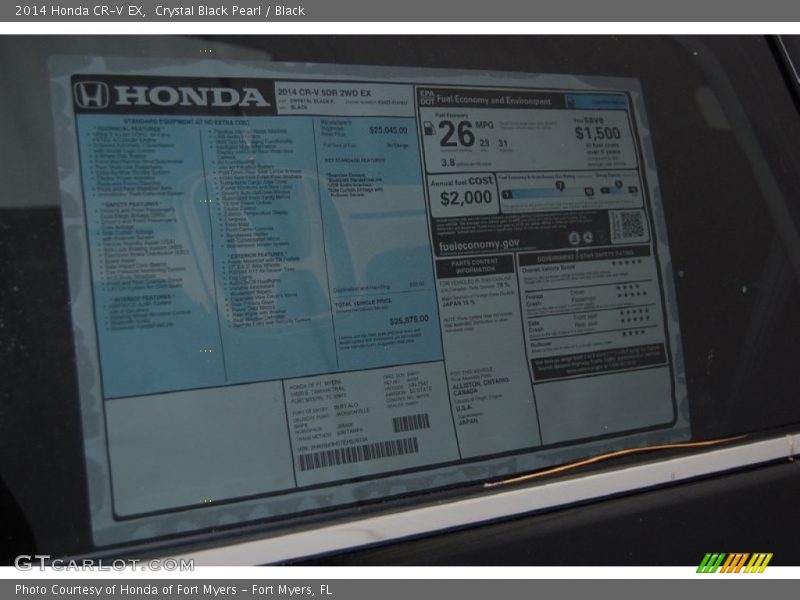Click the HONDA wordmark

tap(192, 96)
